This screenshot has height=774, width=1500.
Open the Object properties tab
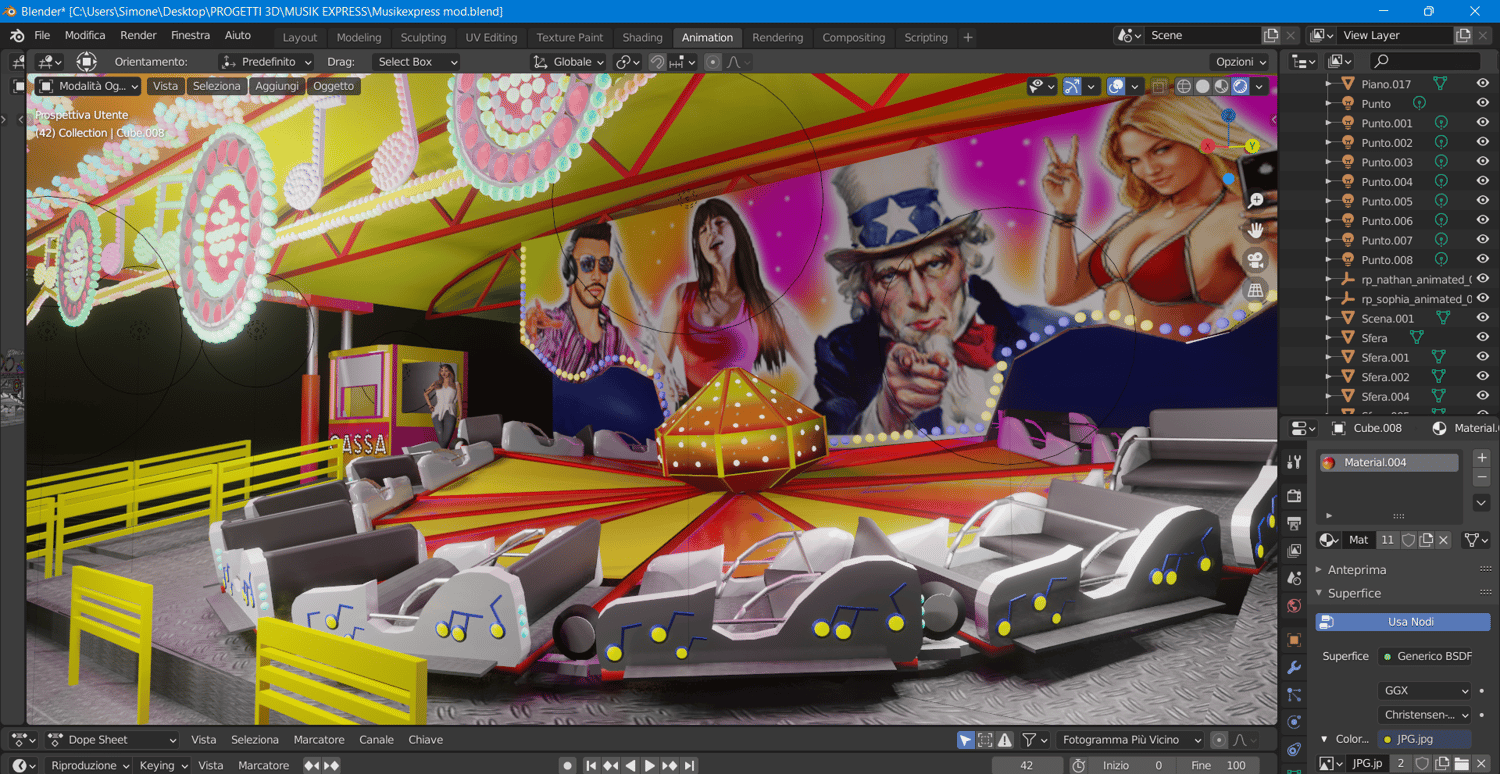(1294, 640)
